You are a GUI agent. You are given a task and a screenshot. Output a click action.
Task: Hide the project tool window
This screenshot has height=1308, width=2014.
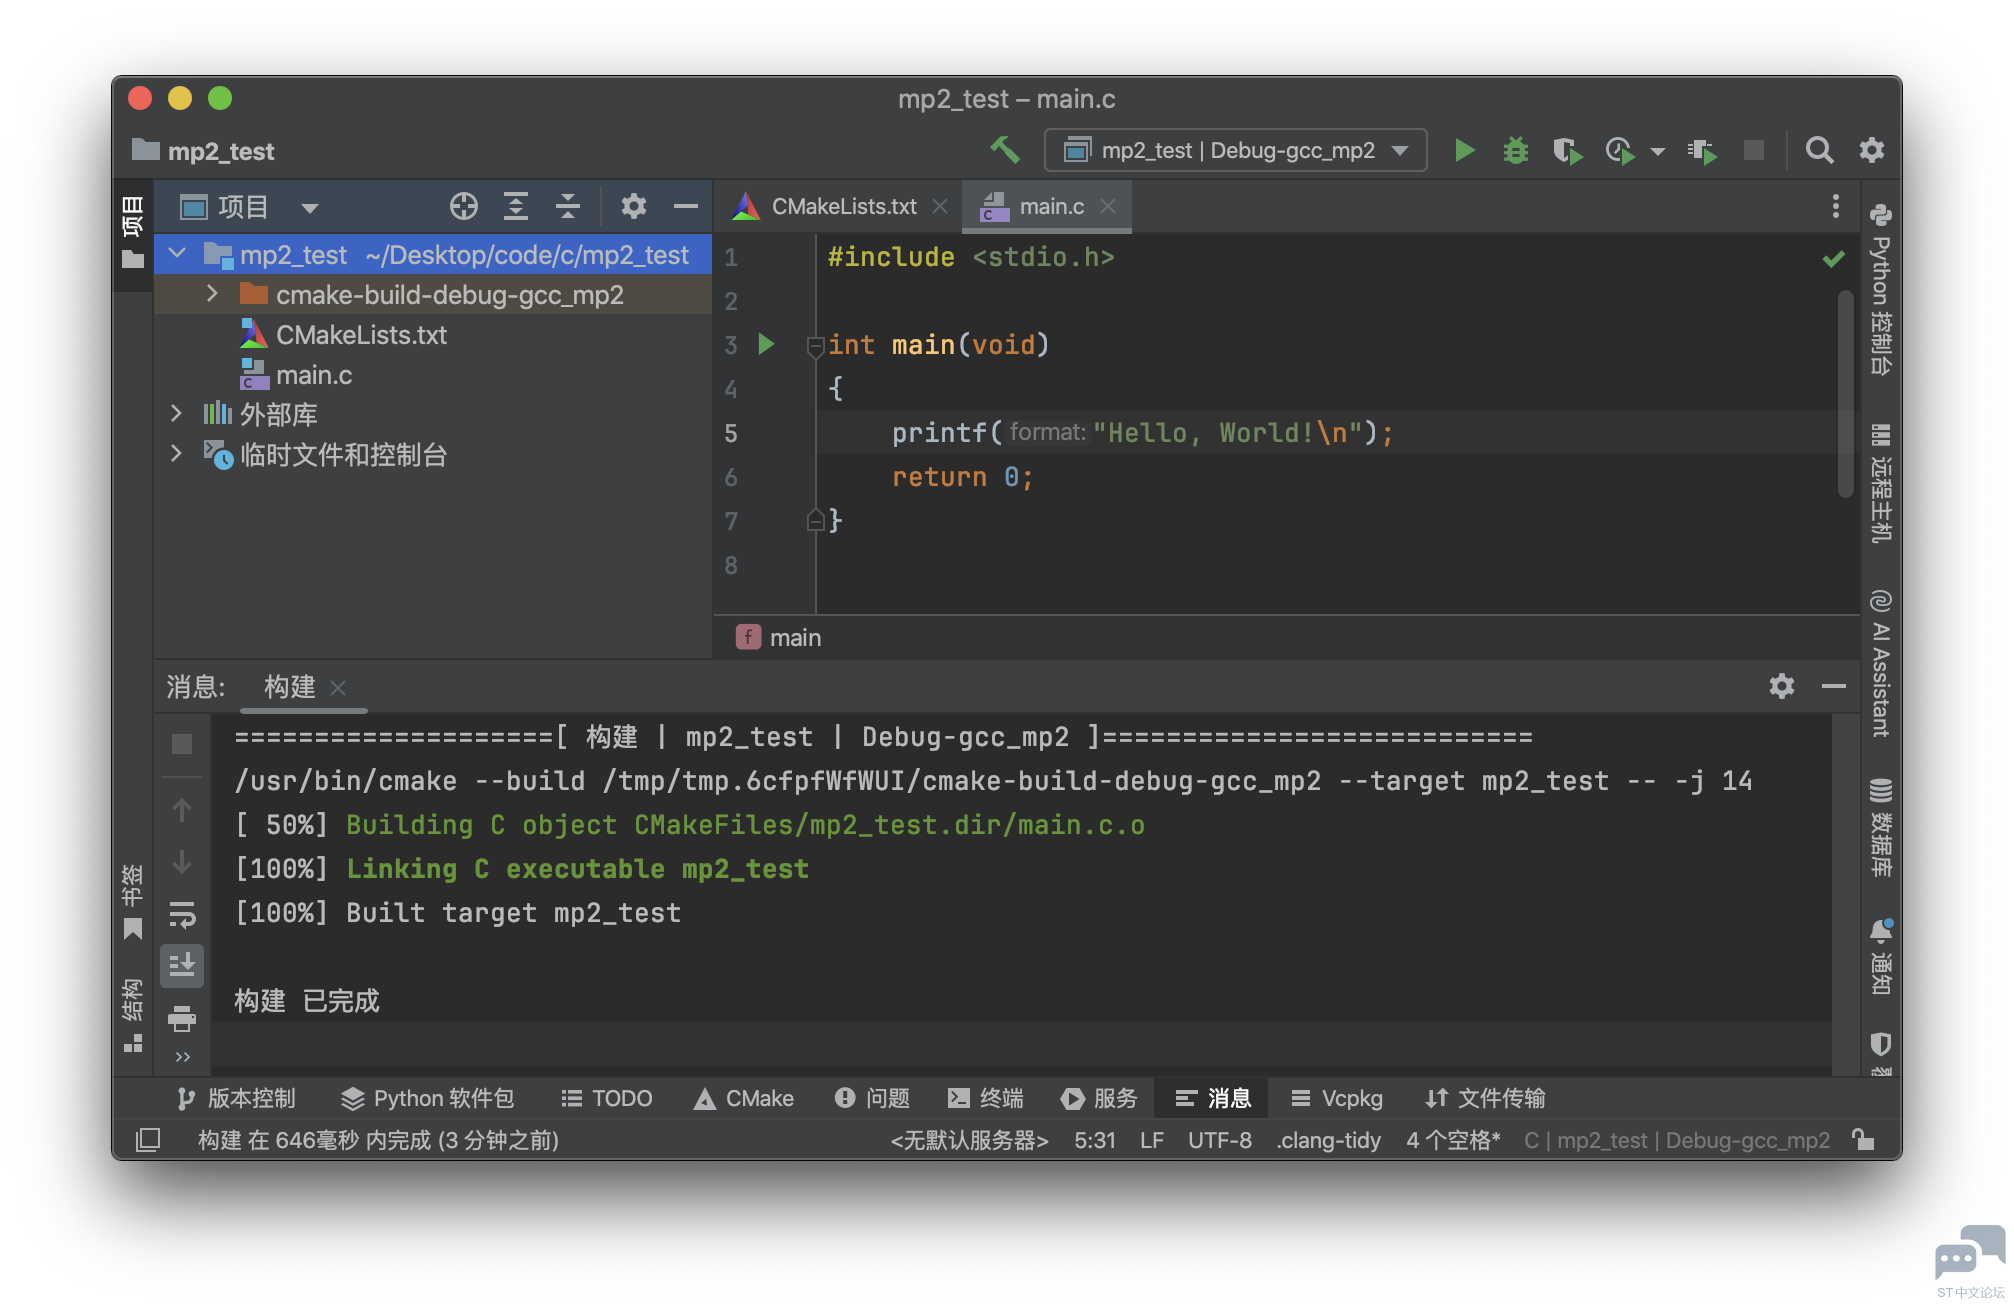click(x=686, y=206)
